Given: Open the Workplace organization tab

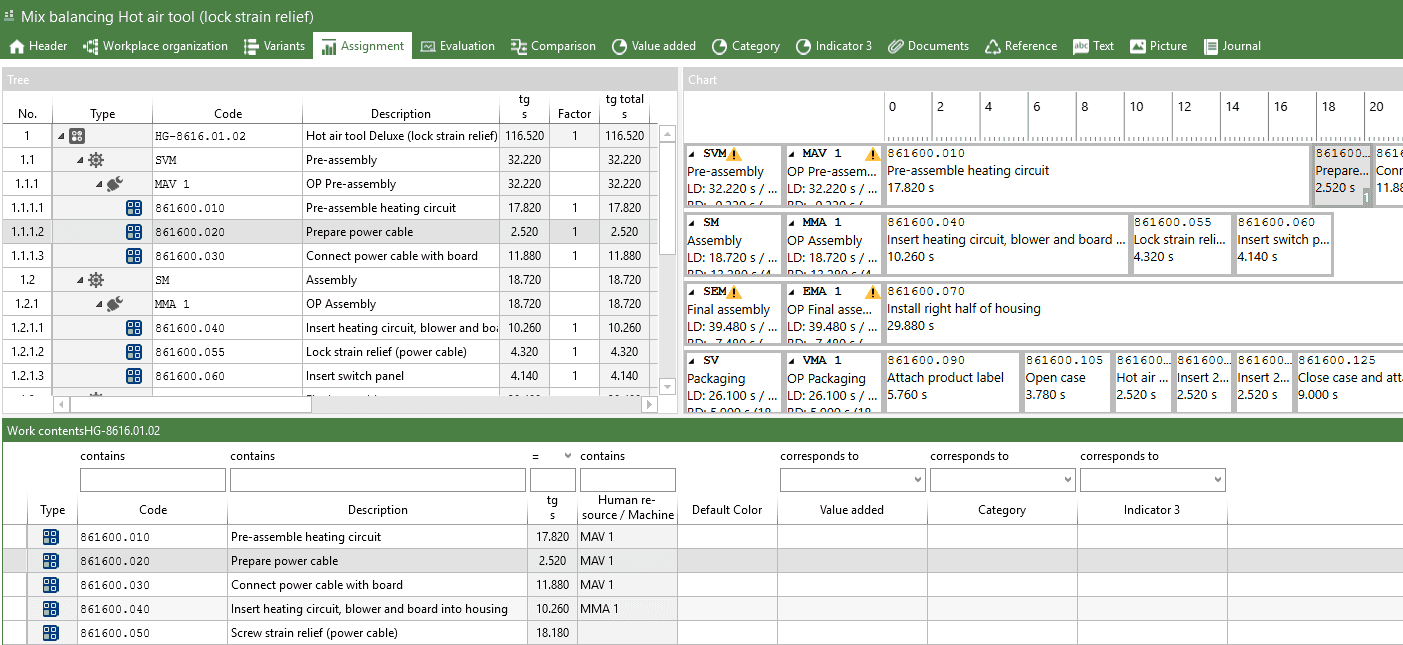Looking at the screenshot, I should tap(156, 46).
